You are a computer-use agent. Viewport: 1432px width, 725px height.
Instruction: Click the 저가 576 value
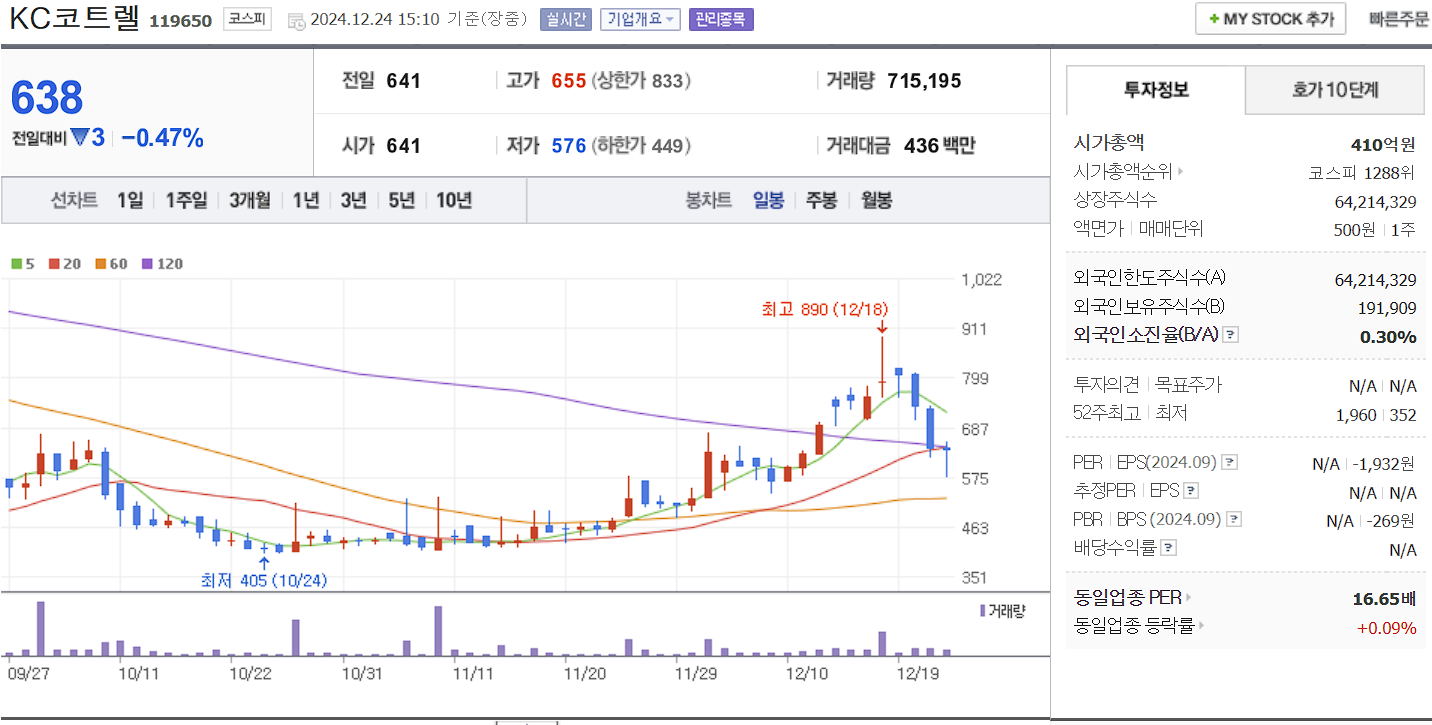[x=568, y=146]
